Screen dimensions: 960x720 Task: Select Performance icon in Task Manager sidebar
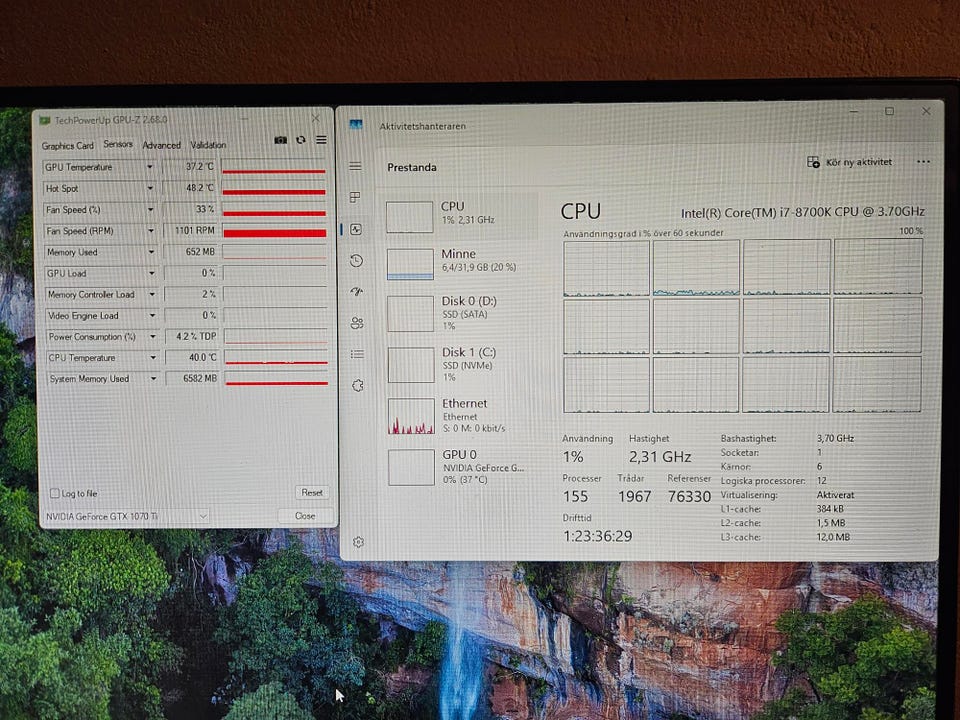coord(356,230)
